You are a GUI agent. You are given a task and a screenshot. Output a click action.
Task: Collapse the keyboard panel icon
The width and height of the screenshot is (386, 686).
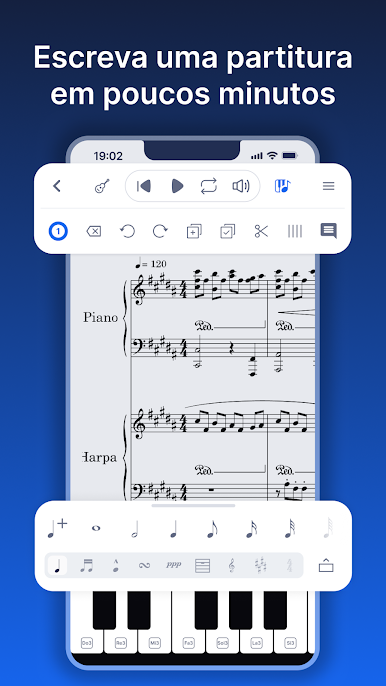[x=326, y=566]
